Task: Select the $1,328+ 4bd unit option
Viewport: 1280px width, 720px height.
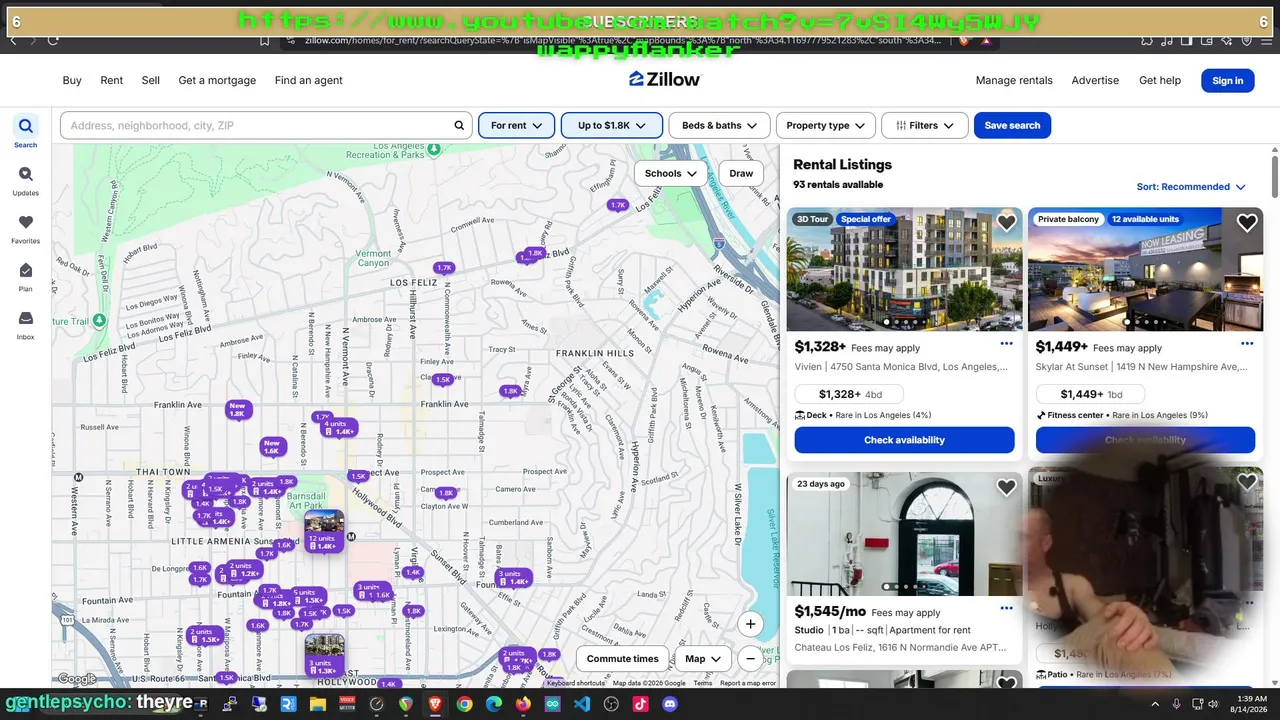Action: coord(850,394)
